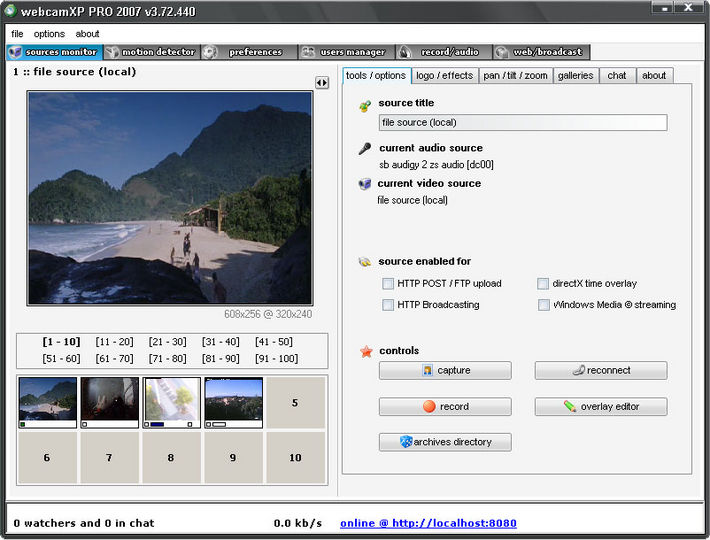Click the sb audigy 2 zs audio text
The width and height of the screenshot is (710, 540).
[x=437, y=165]
